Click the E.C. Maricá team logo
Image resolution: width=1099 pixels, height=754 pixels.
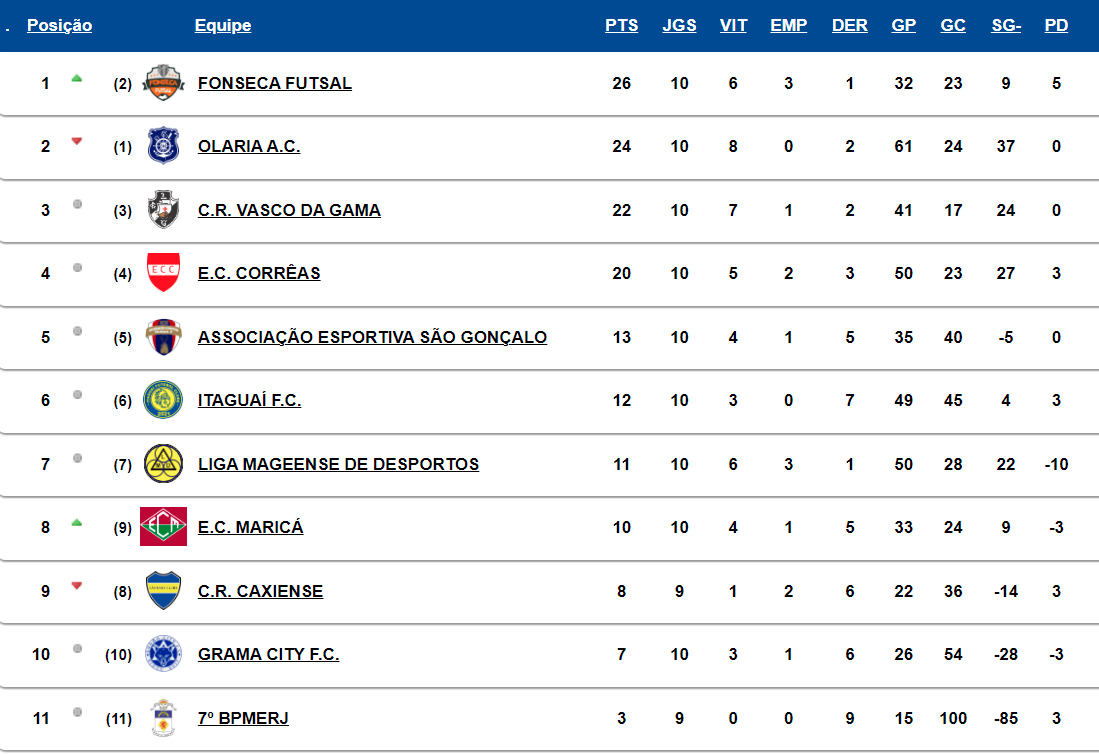[163, 527]
